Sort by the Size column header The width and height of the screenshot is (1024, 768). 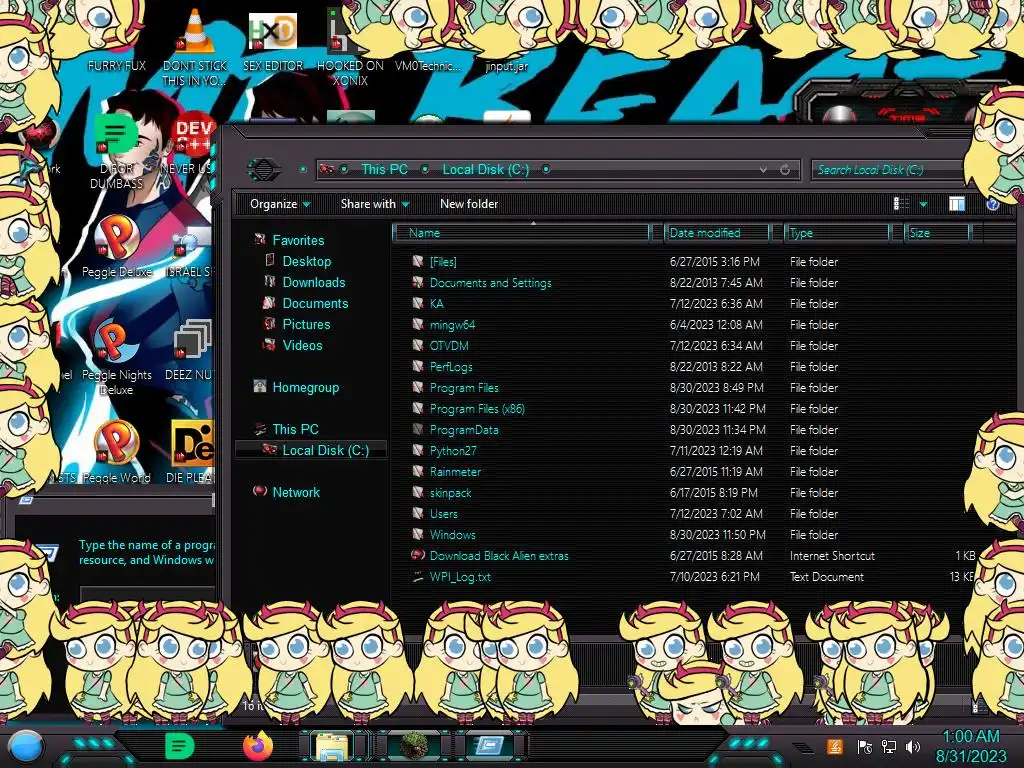936,232
